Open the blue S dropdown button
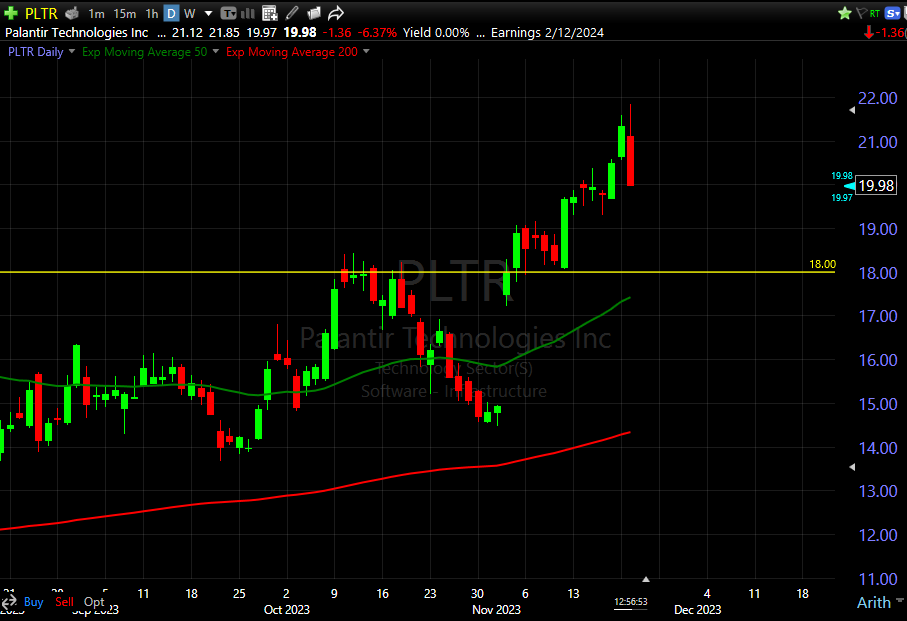The width and height of the screenshot is (907, 621). [893, 13]
